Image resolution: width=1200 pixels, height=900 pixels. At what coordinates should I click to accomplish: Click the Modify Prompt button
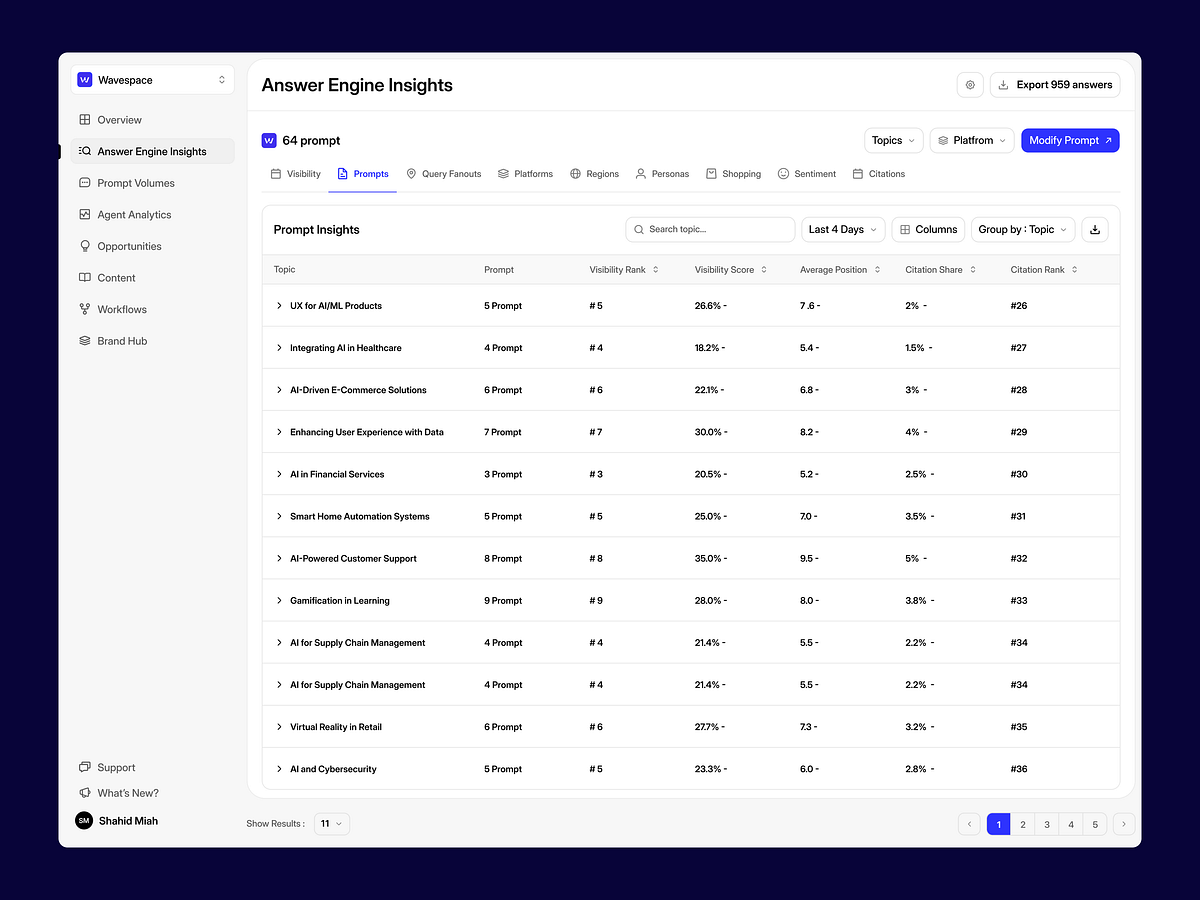coord(1069,141)
